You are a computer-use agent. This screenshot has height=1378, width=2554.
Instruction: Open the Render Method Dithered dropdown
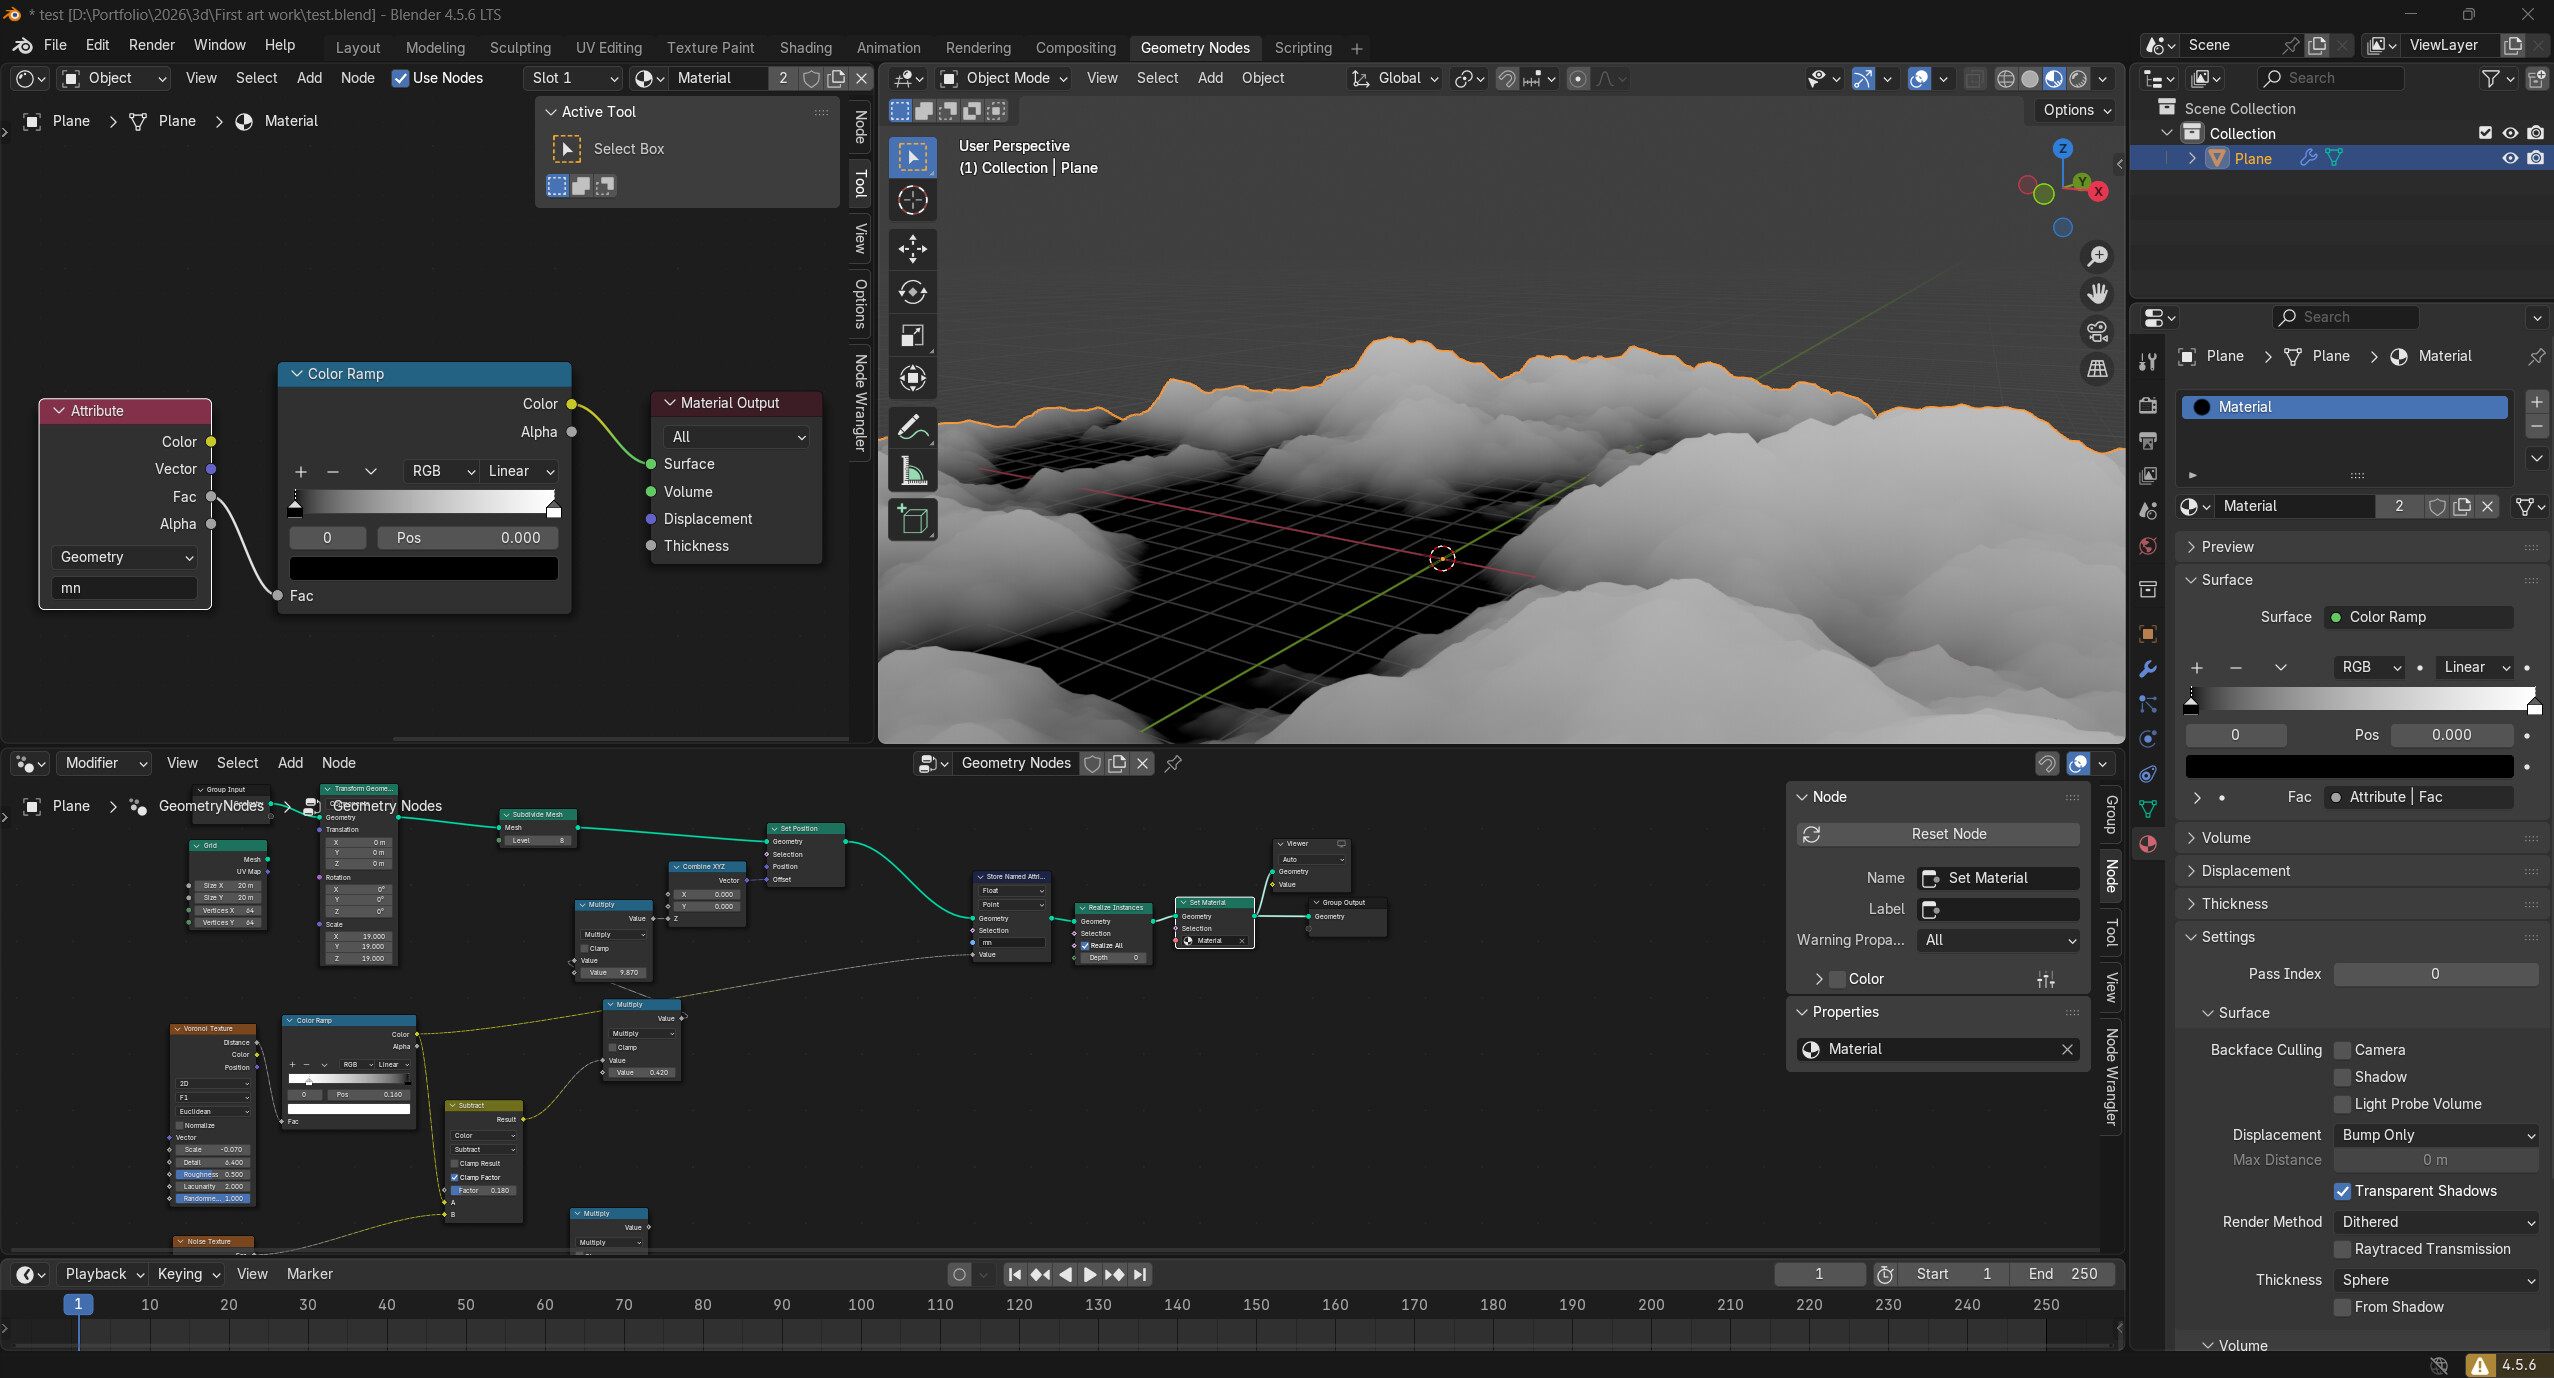[2436, 1222]
